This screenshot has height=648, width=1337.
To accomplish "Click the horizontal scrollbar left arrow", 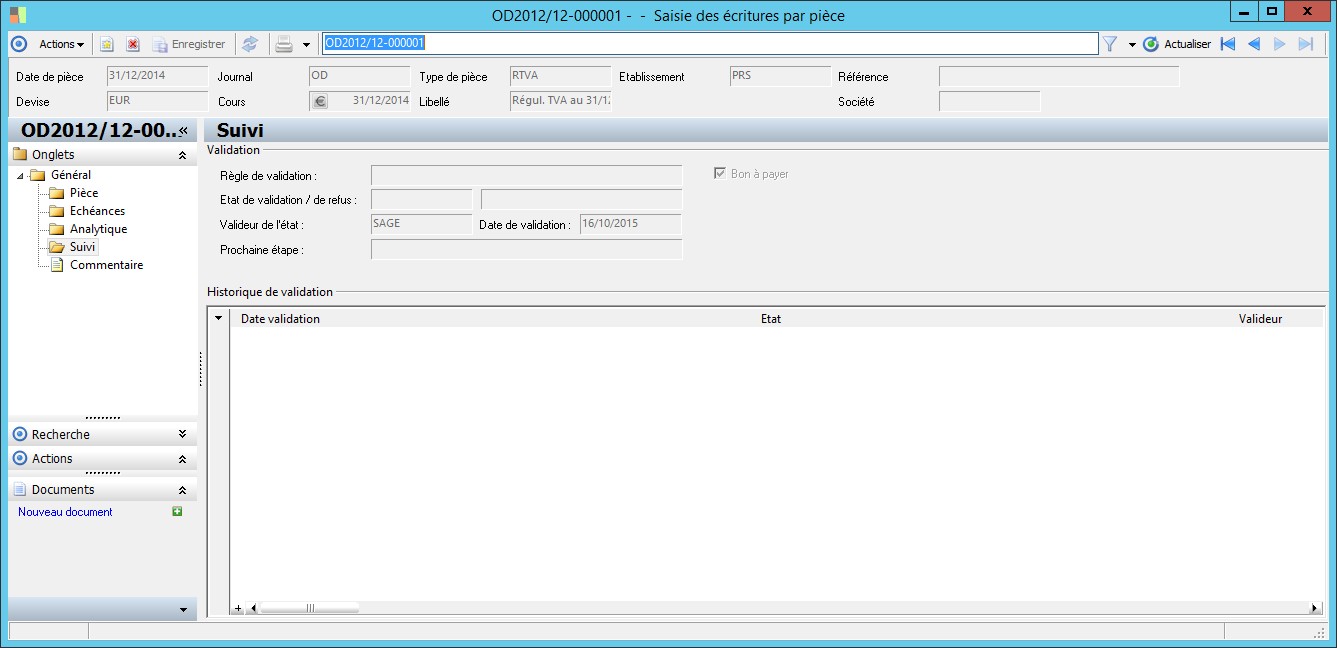I will click(x=252, y=608).
